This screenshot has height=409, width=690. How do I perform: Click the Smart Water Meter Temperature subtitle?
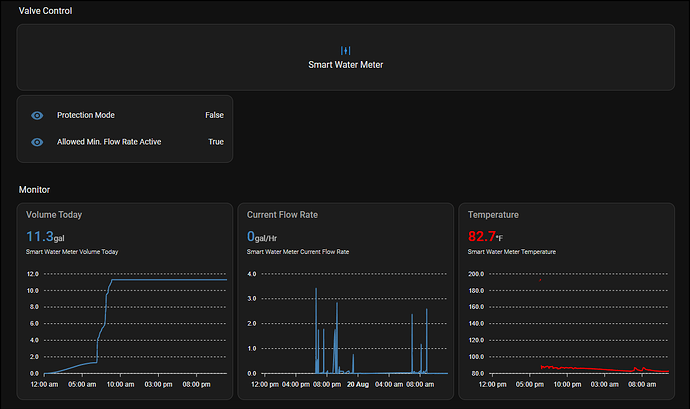click(511, 252)
